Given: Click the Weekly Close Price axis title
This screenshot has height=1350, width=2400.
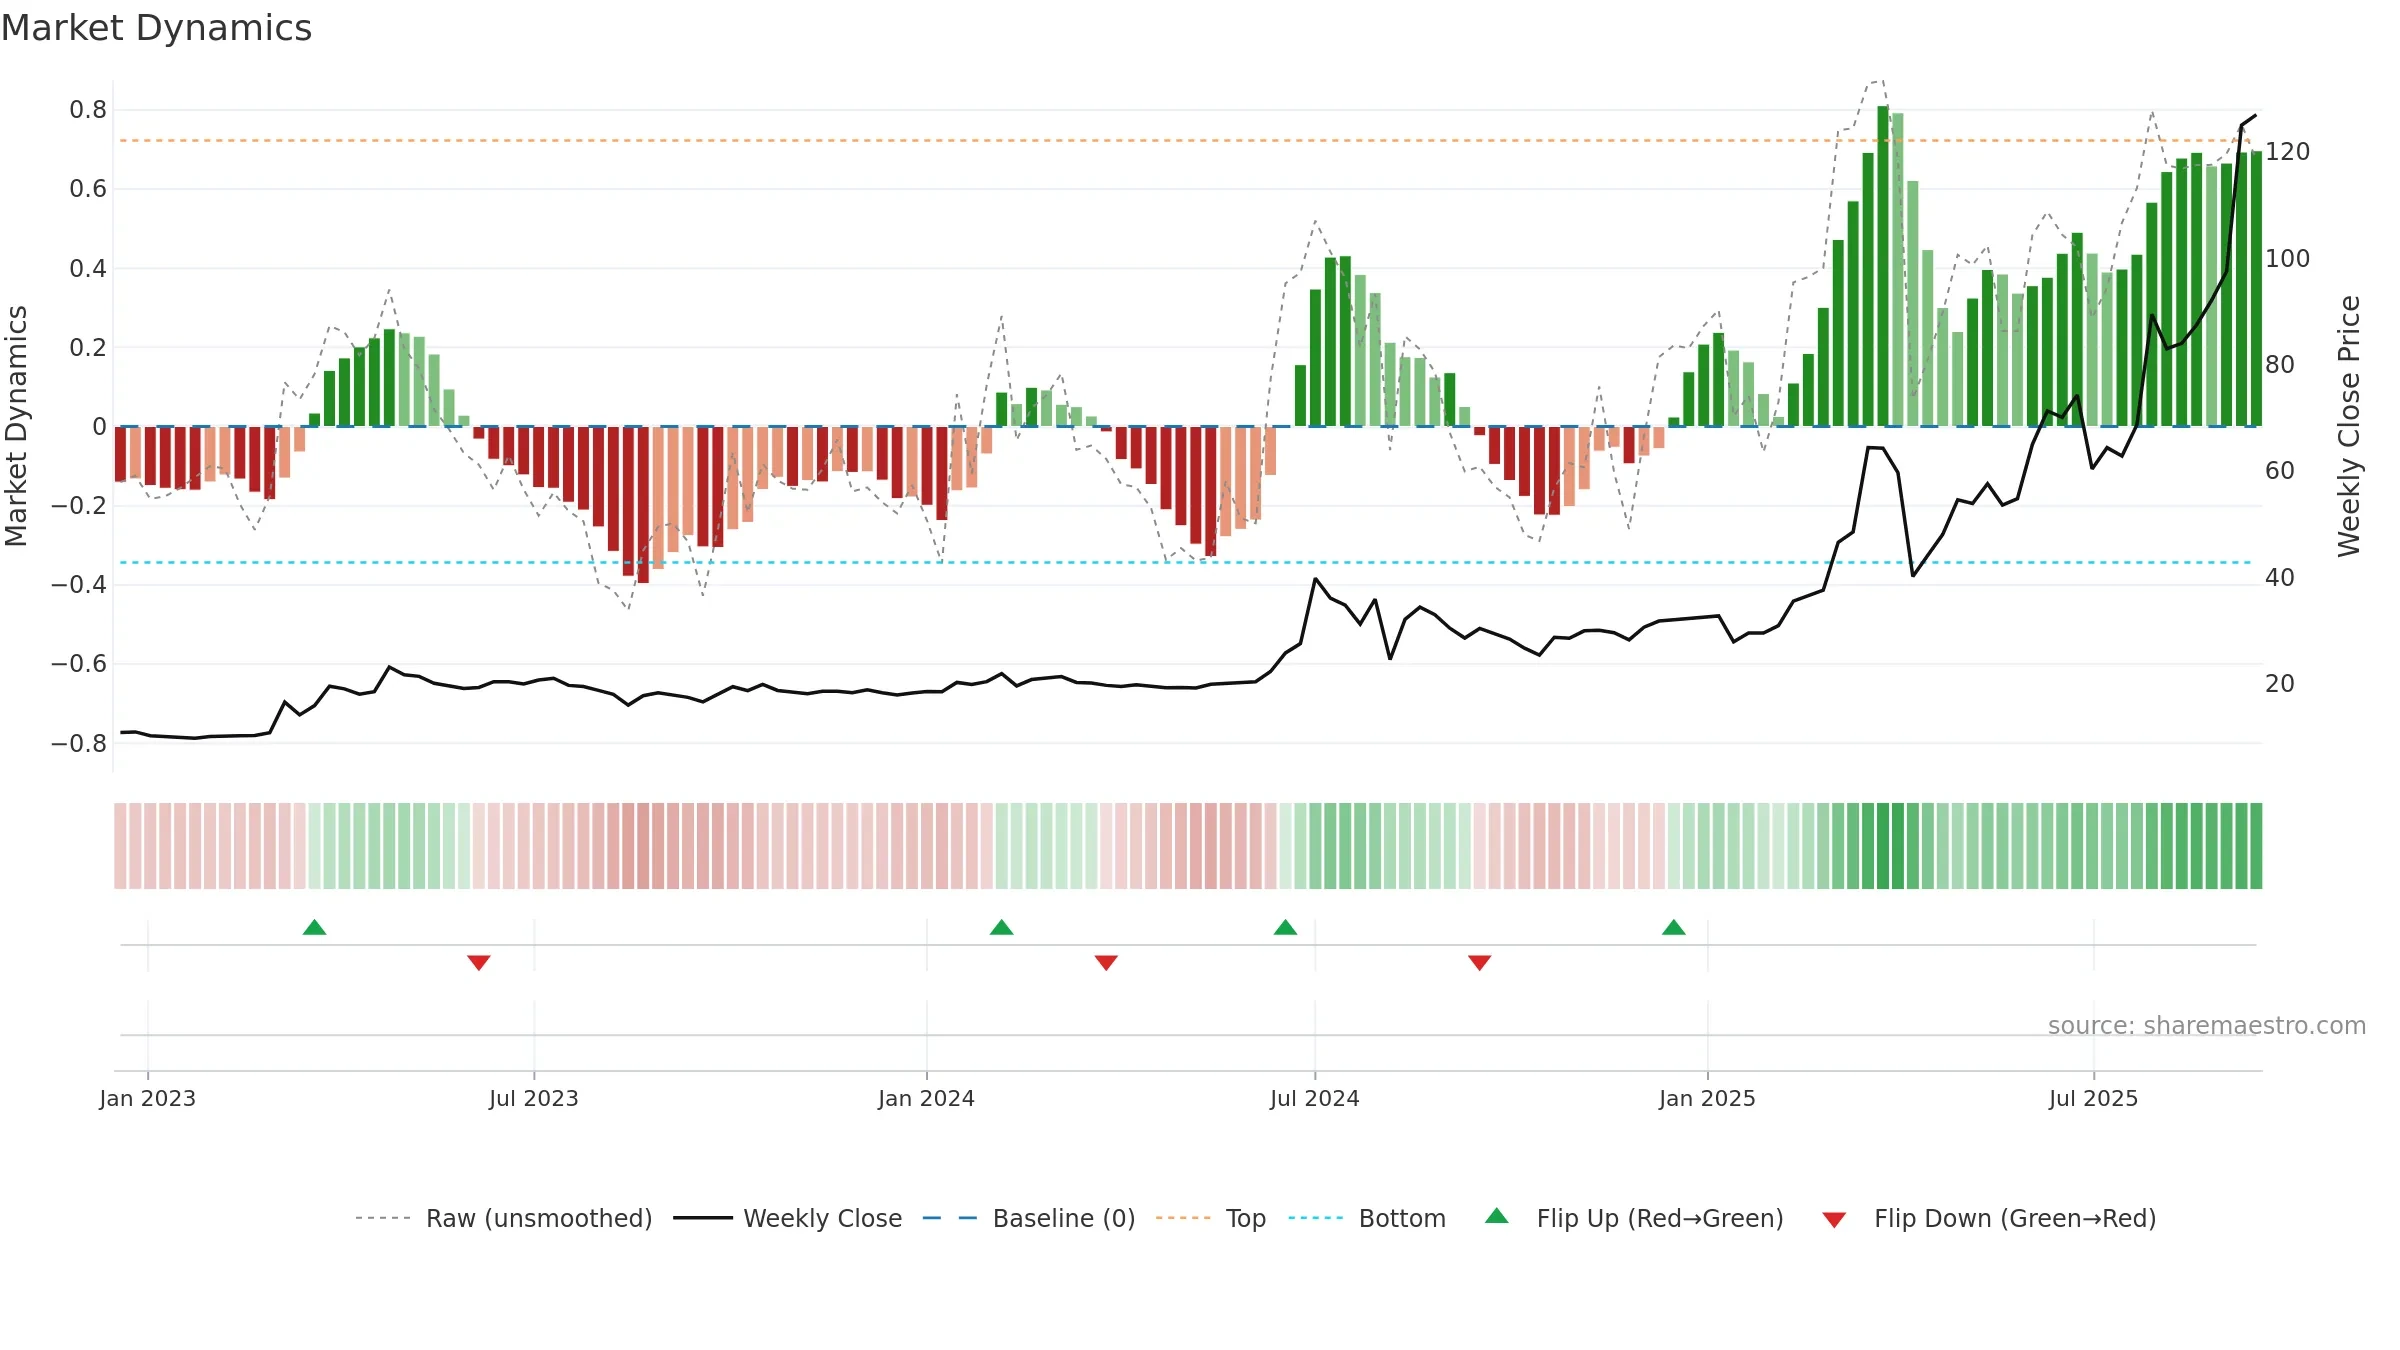Looking at the screenshot, I should coord(2349,426).
